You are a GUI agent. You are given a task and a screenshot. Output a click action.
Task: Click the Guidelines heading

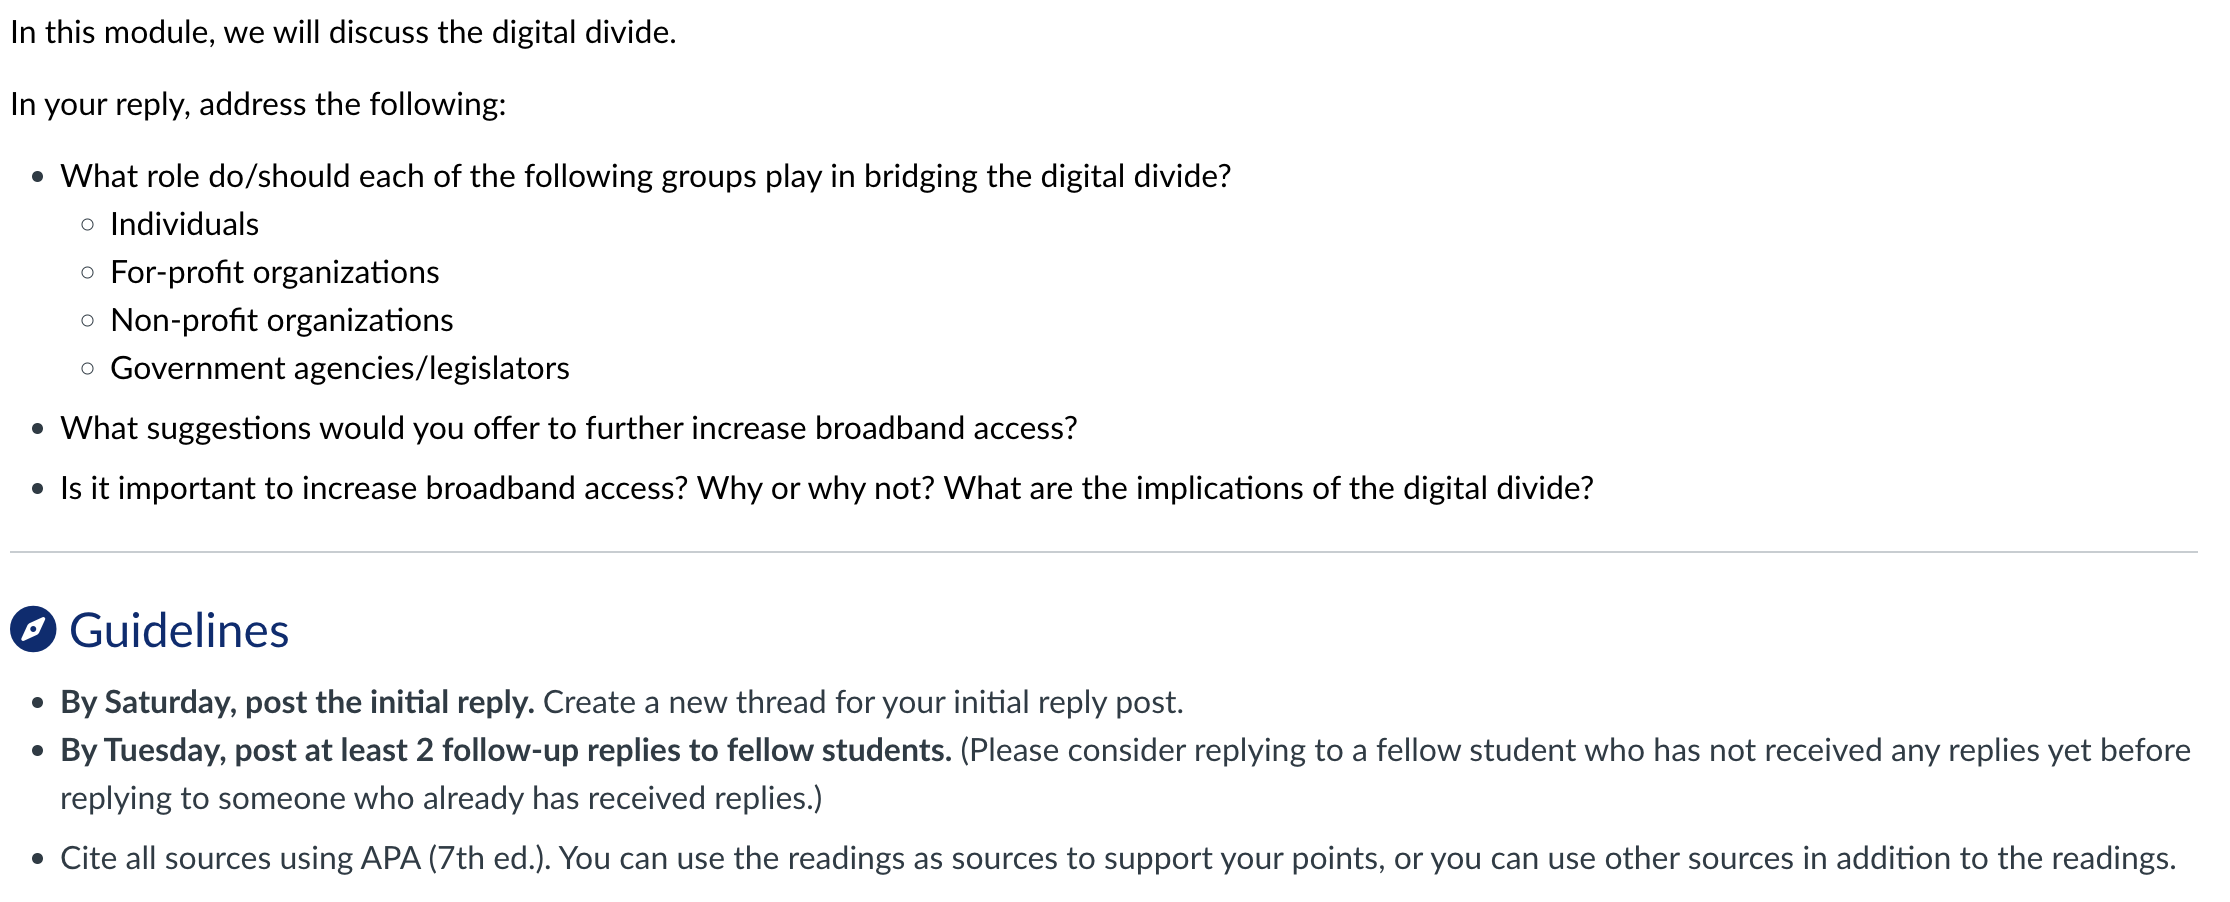click(179, 631)
